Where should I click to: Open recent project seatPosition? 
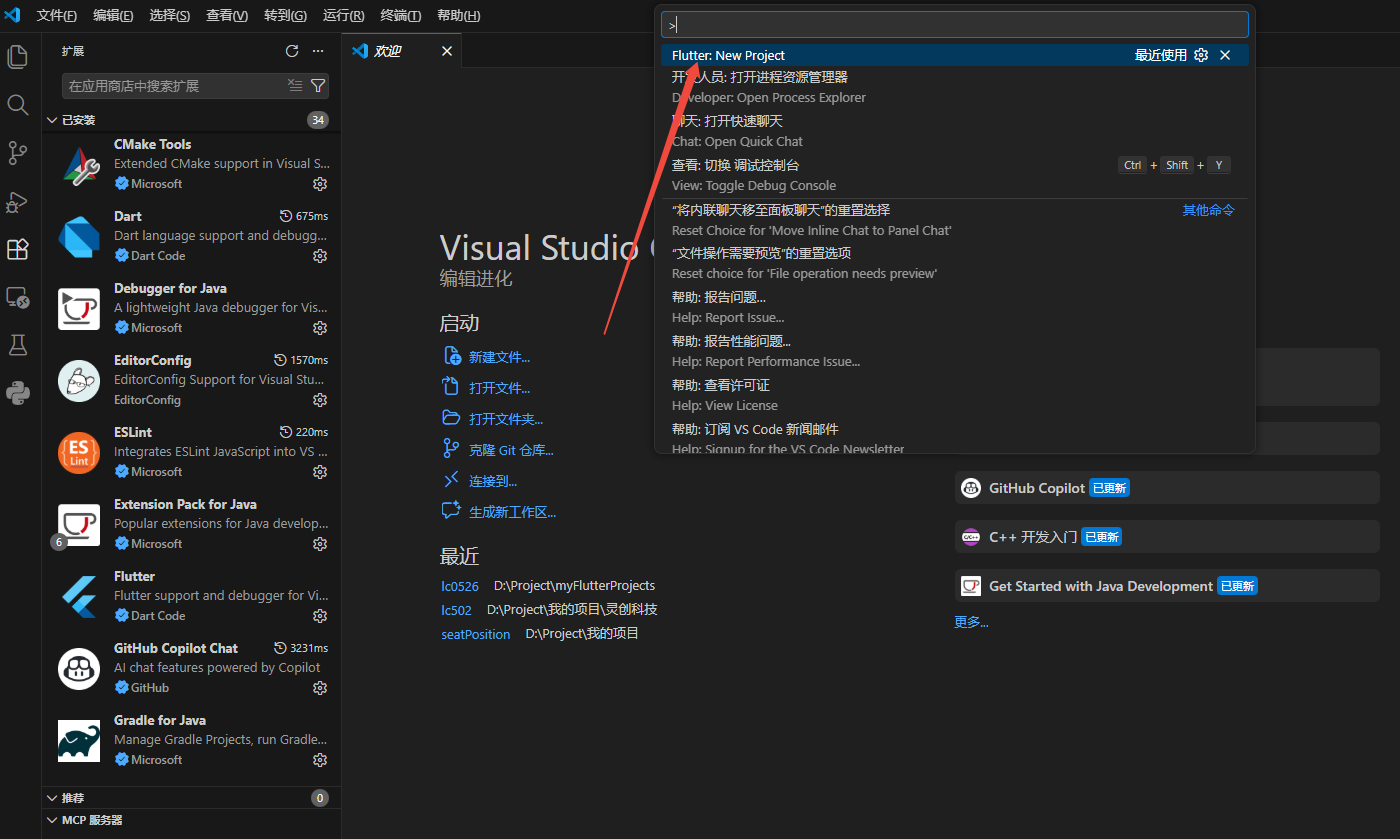click(476, 634)
